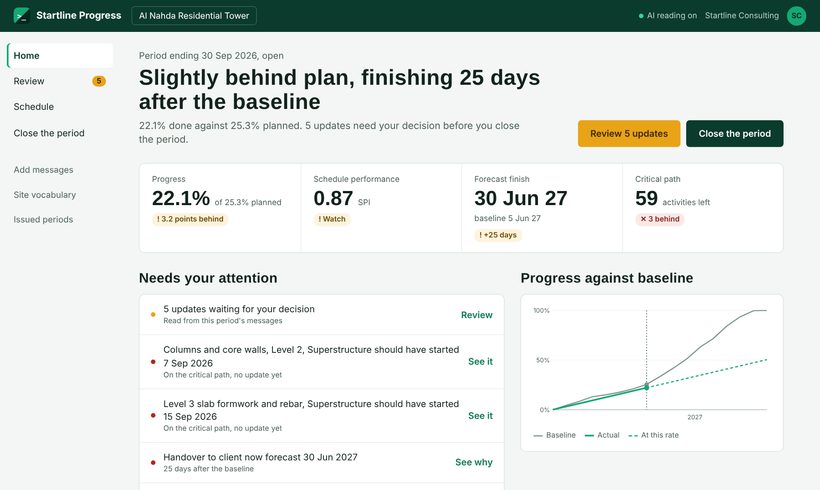Screen dimensions: 820x490
Task: Click the 30 Jun 27 forecast finish value
Action: pyautogui.click(x=520, y=199)
